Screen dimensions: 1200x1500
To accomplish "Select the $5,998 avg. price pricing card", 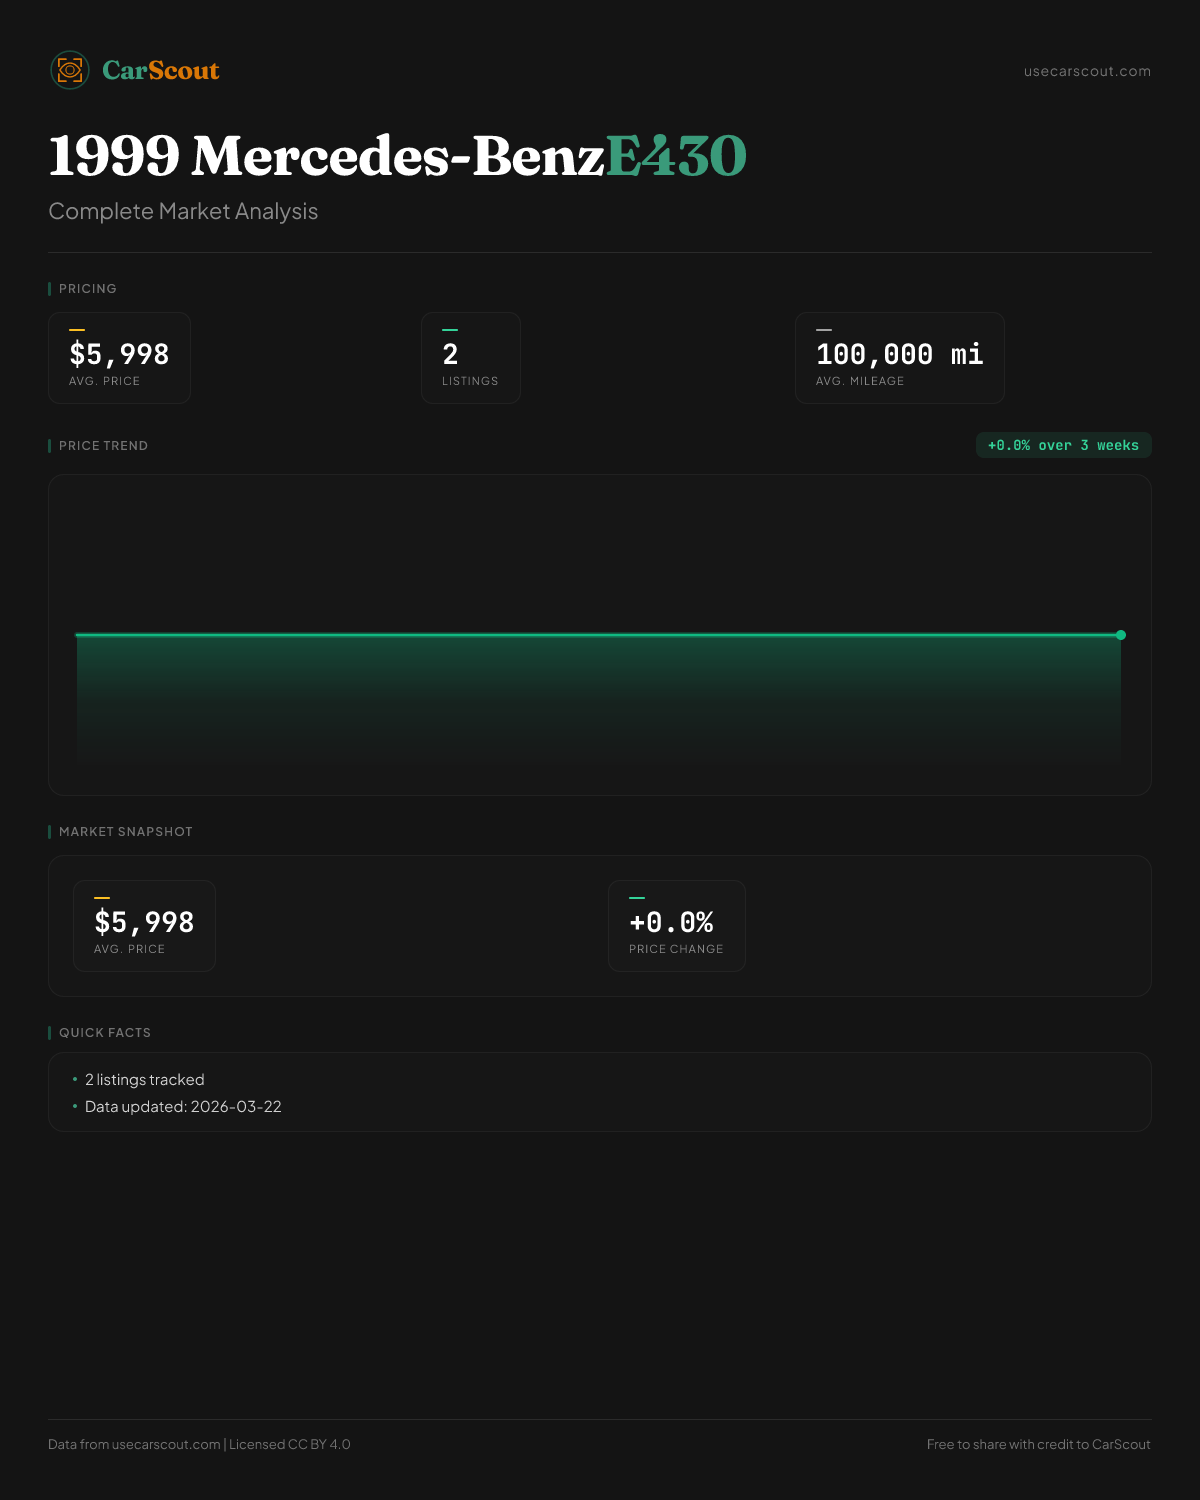I will click(119, 358).
